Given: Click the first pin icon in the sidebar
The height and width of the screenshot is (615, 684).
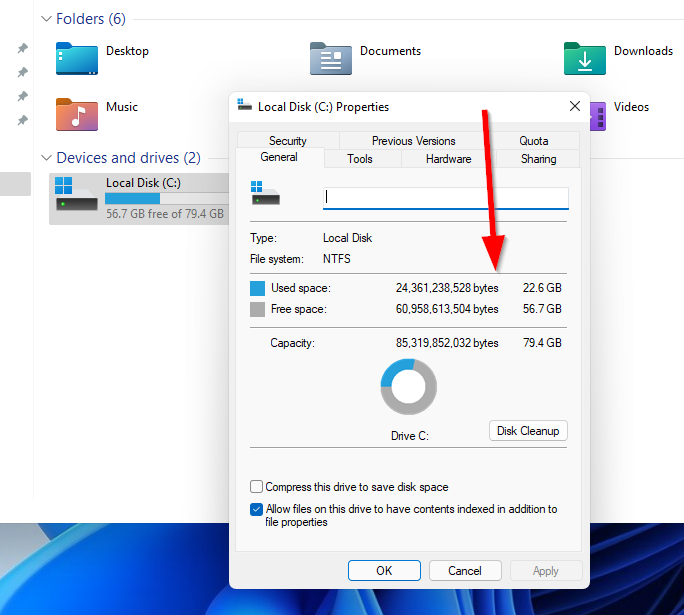Looking at the screenshot, I should pyautogui.click(x=22, y=48).
